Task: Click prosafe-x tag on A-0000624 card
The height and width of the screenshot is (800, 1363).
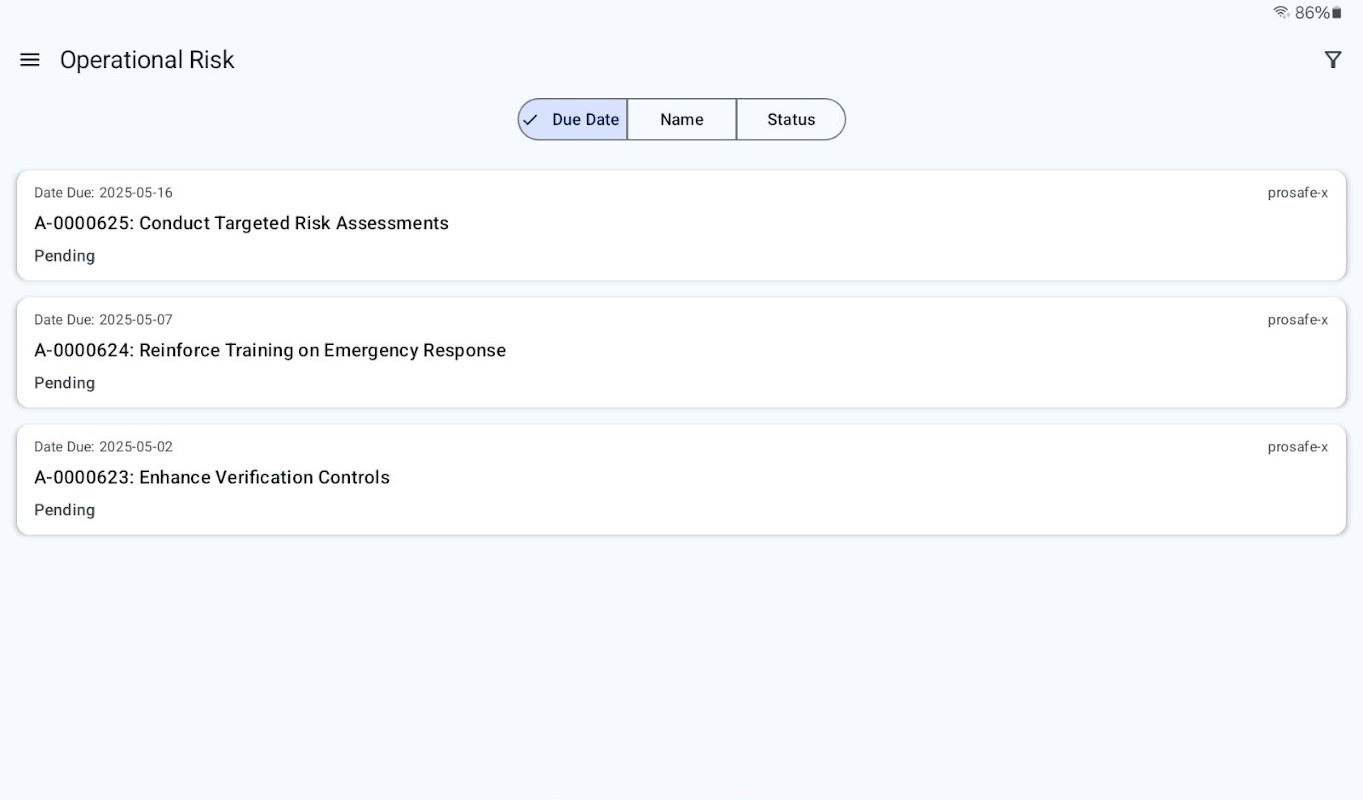Action: [x=1297, y=320]
